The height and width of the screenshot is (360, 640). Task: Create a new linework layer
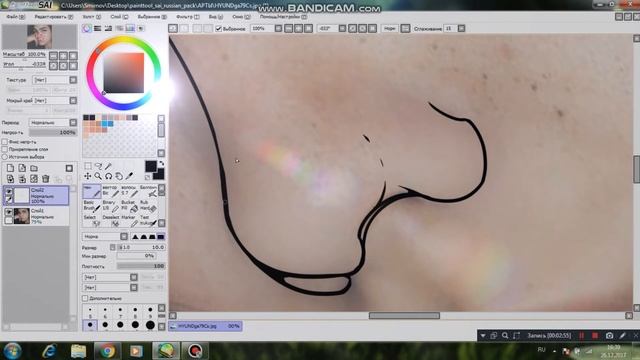tap(22, 168)
